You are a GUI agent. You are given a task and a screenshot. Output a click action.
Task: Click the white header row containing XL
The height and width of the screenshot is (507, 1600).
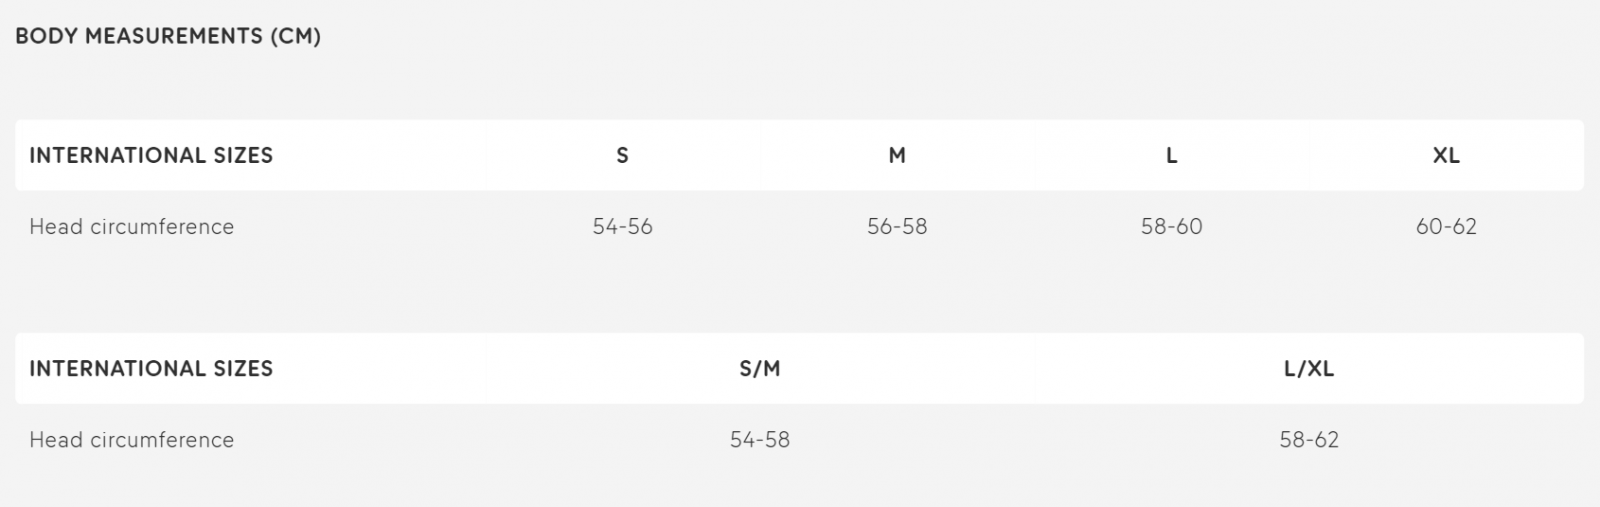coord(799,155)
